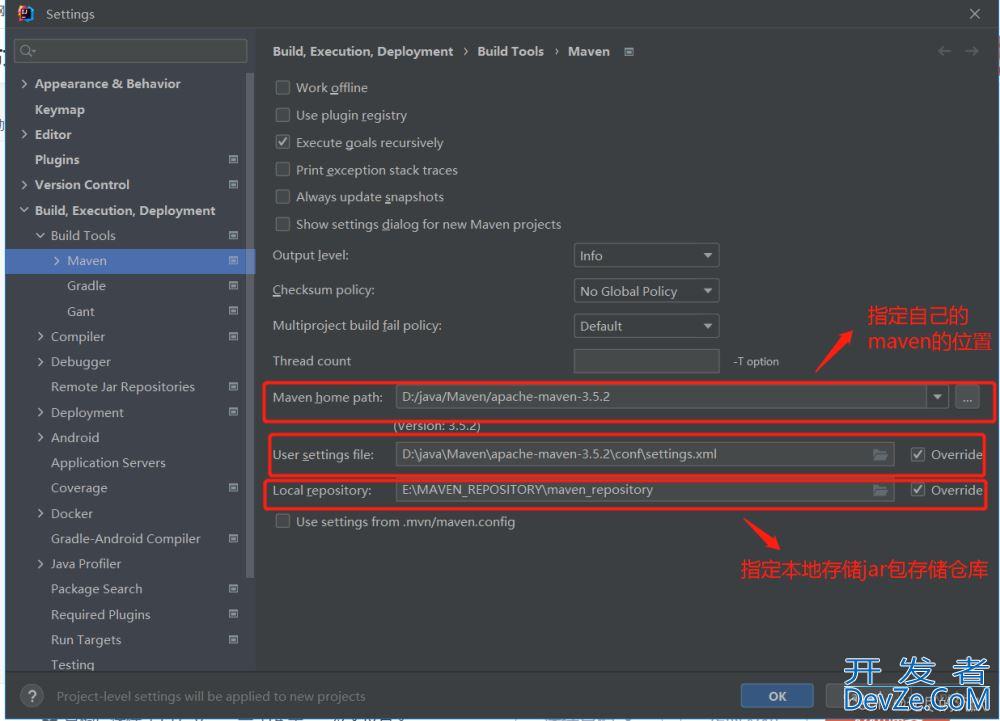Click Build Tools in breadcrumb

[510, 51]
